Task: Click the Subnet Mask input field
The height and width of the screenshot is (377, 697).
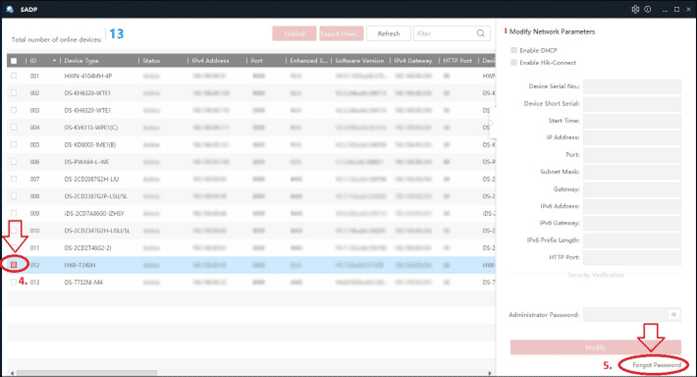Action: [x=632, y=172]
